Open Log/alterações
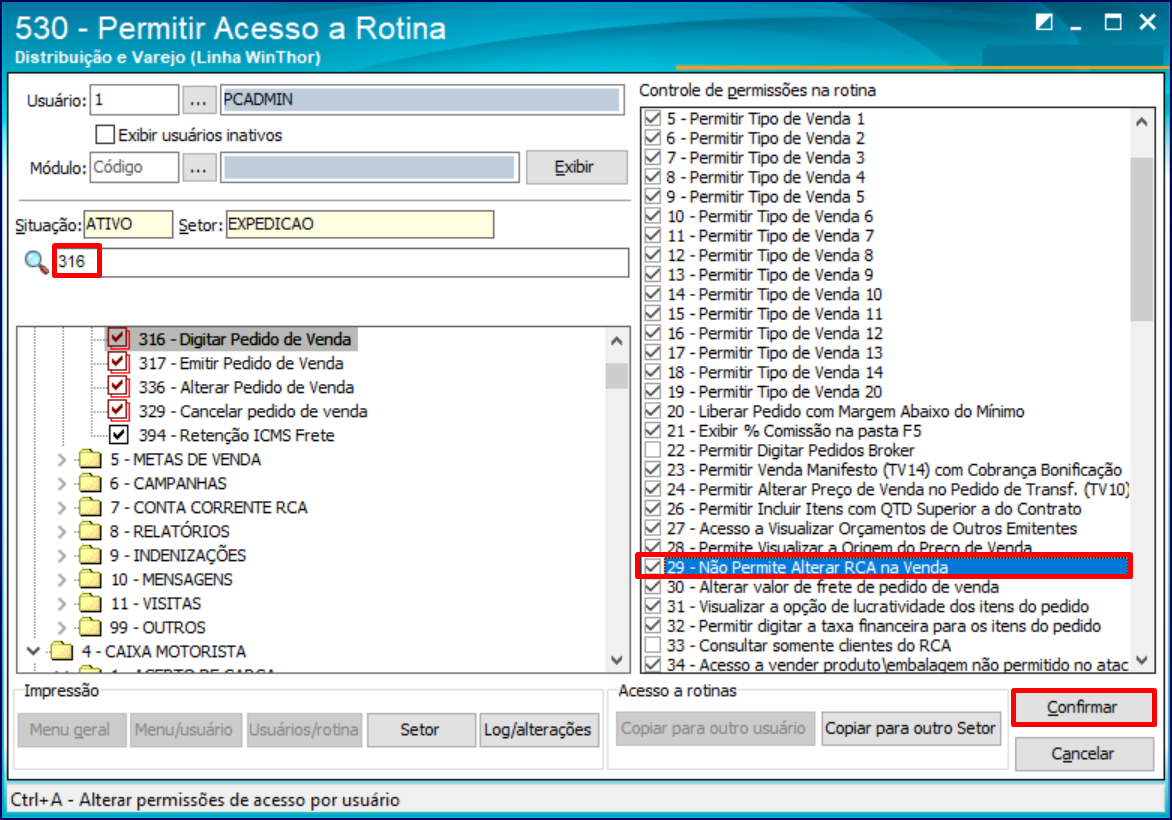The height and width of the screenshot is (820, 1172). pos(537,730)
